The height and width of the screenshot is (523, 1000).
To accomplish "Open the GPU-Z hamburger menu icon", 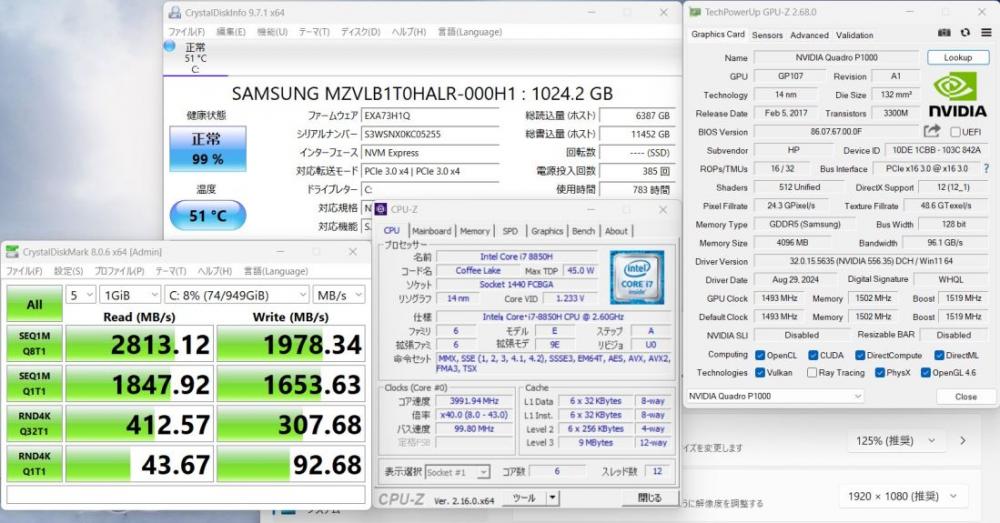I will point(986,33).
